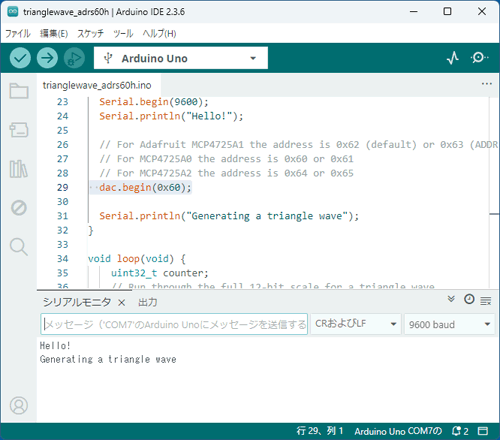The image size is (500, 440).
Task: Open the 9600 baud rate dropdown
Action: pyautogui.click(x=449, y=324)
